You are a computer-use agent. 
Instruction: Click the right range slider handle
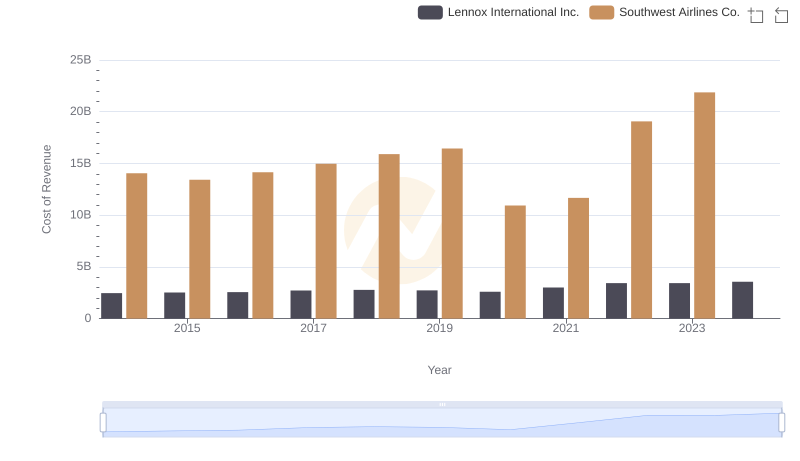pyautogui.click(x=783, y=423)
